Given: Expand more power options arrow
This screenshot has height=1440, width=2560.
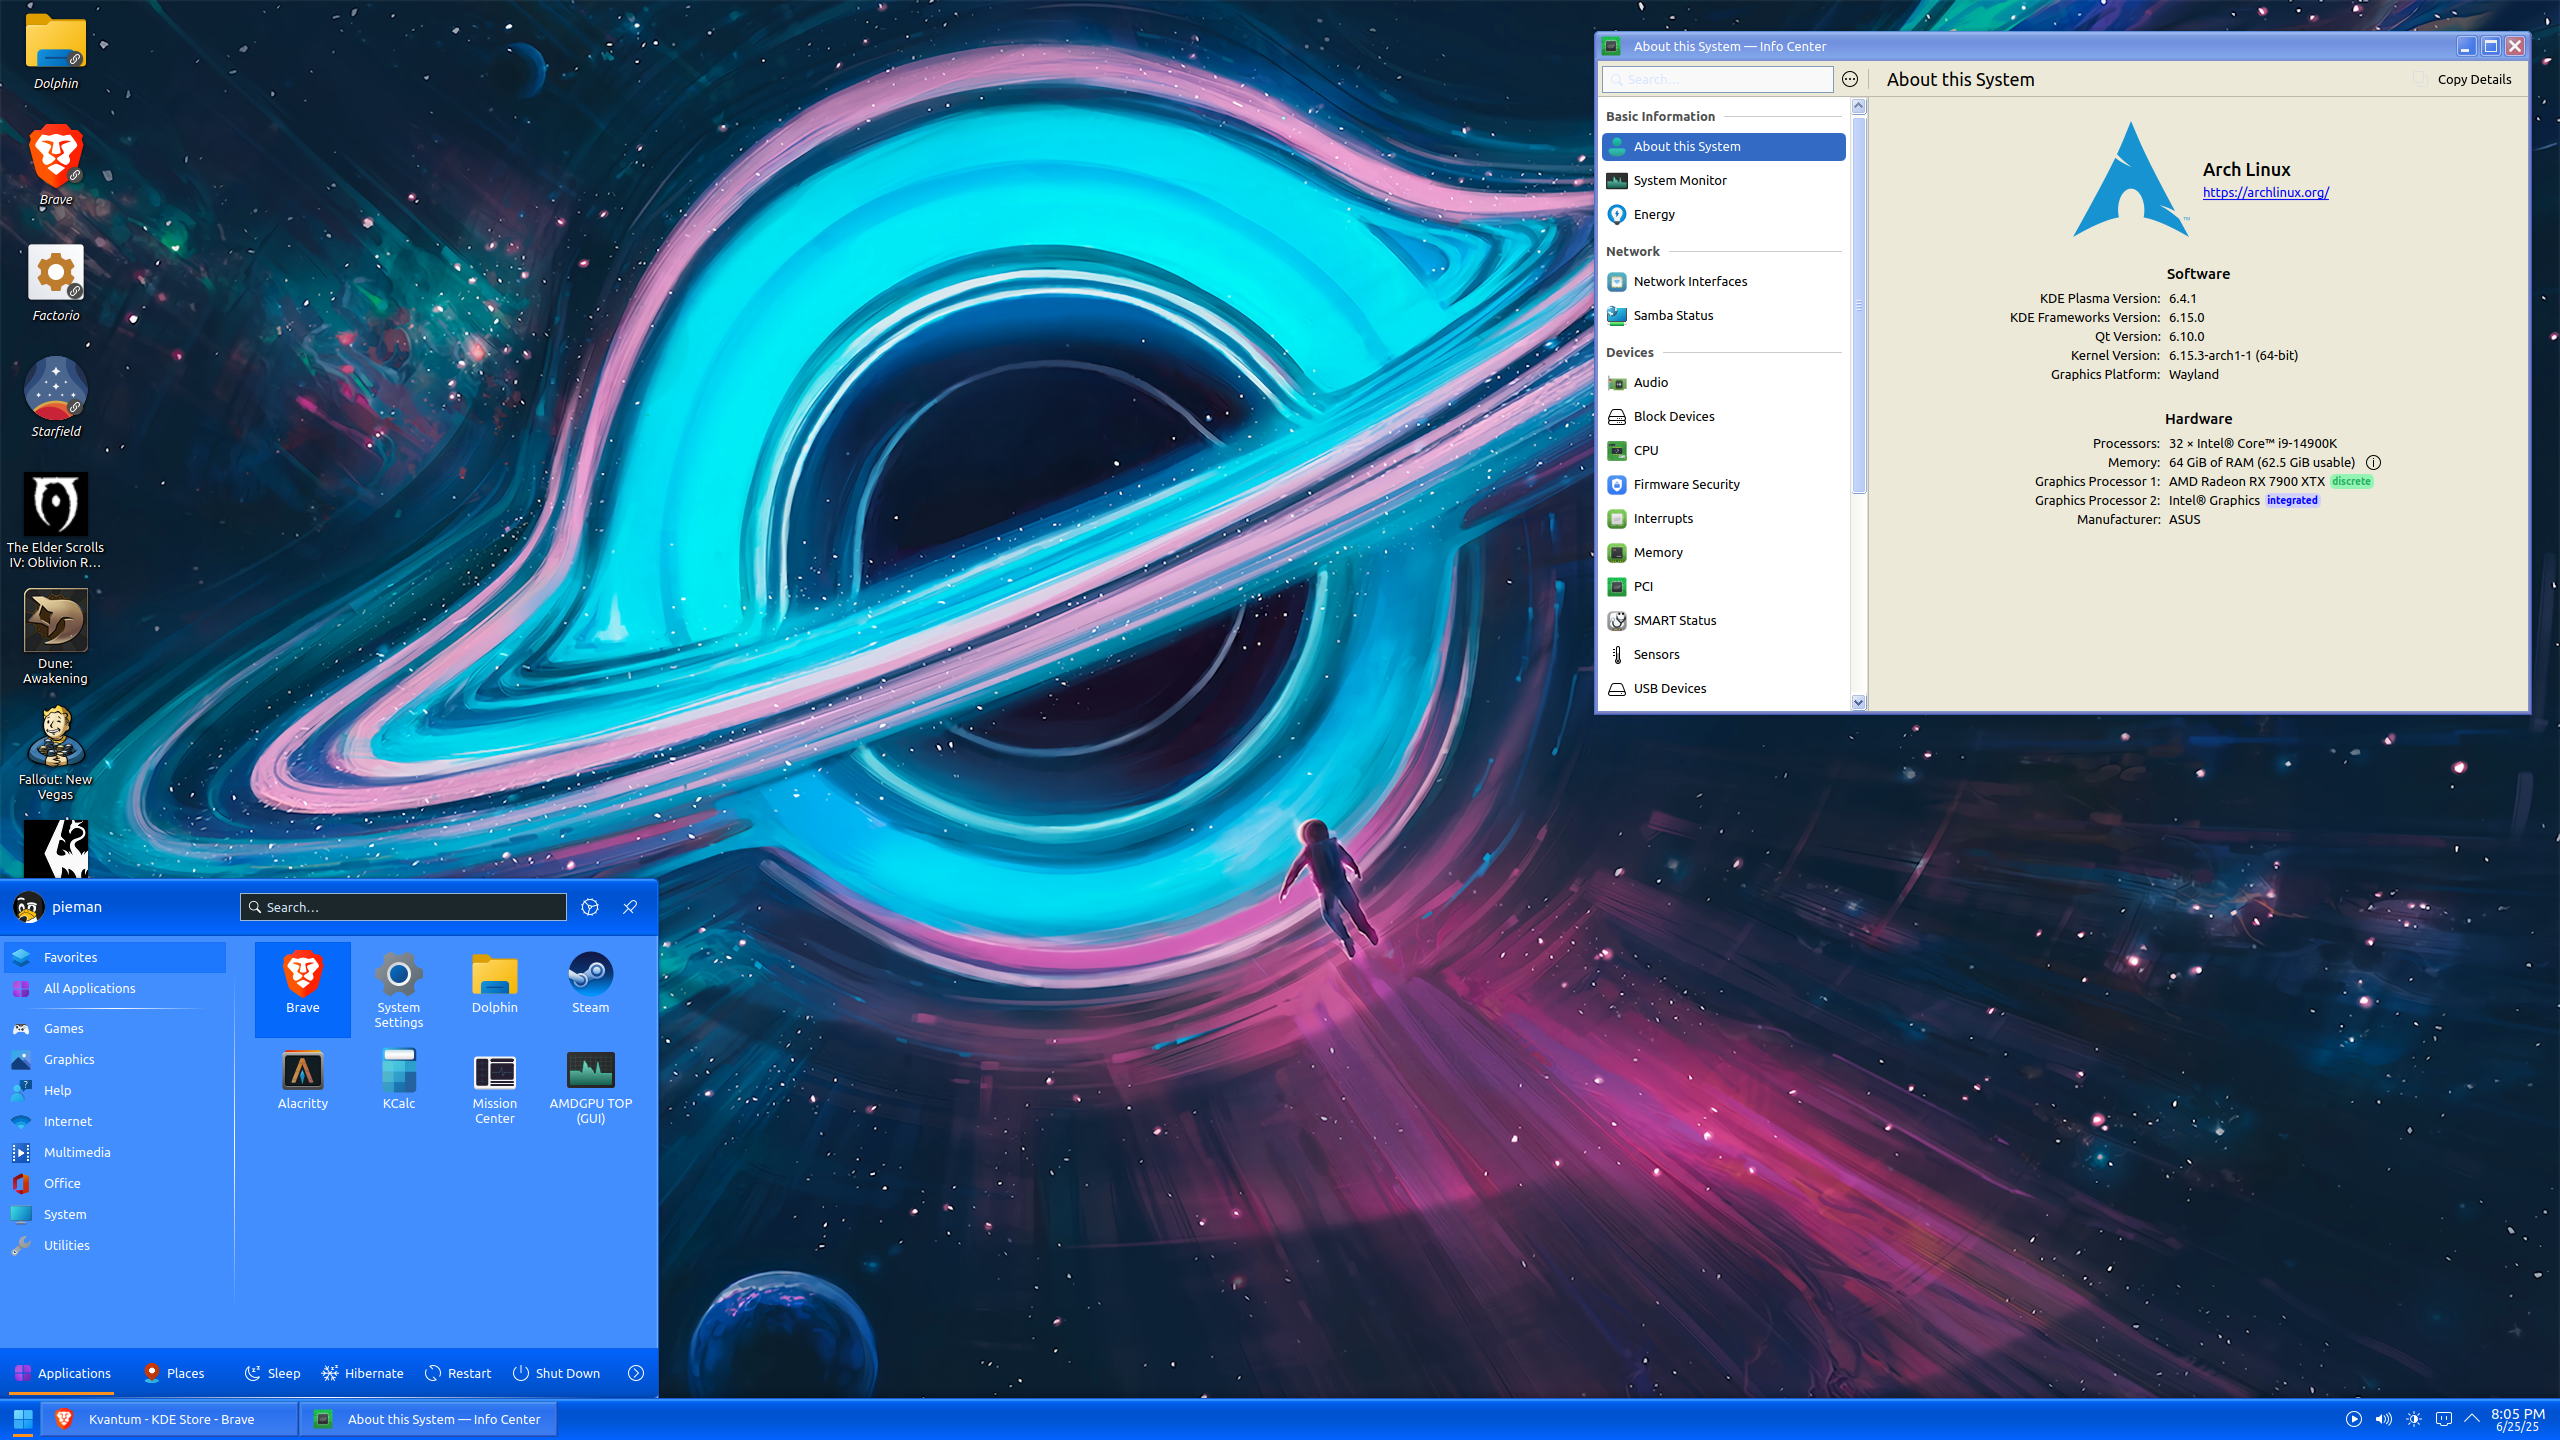Looking at the screenshot, I should point(636,1373).
